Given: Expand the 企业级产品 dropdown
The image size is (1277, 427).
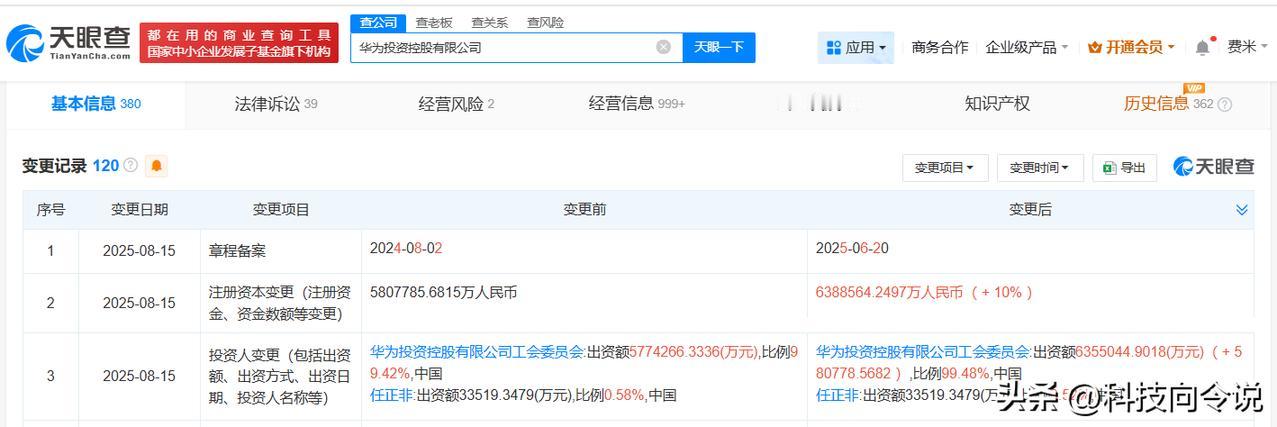Looking at the screenshot, I should point(1027,47).
